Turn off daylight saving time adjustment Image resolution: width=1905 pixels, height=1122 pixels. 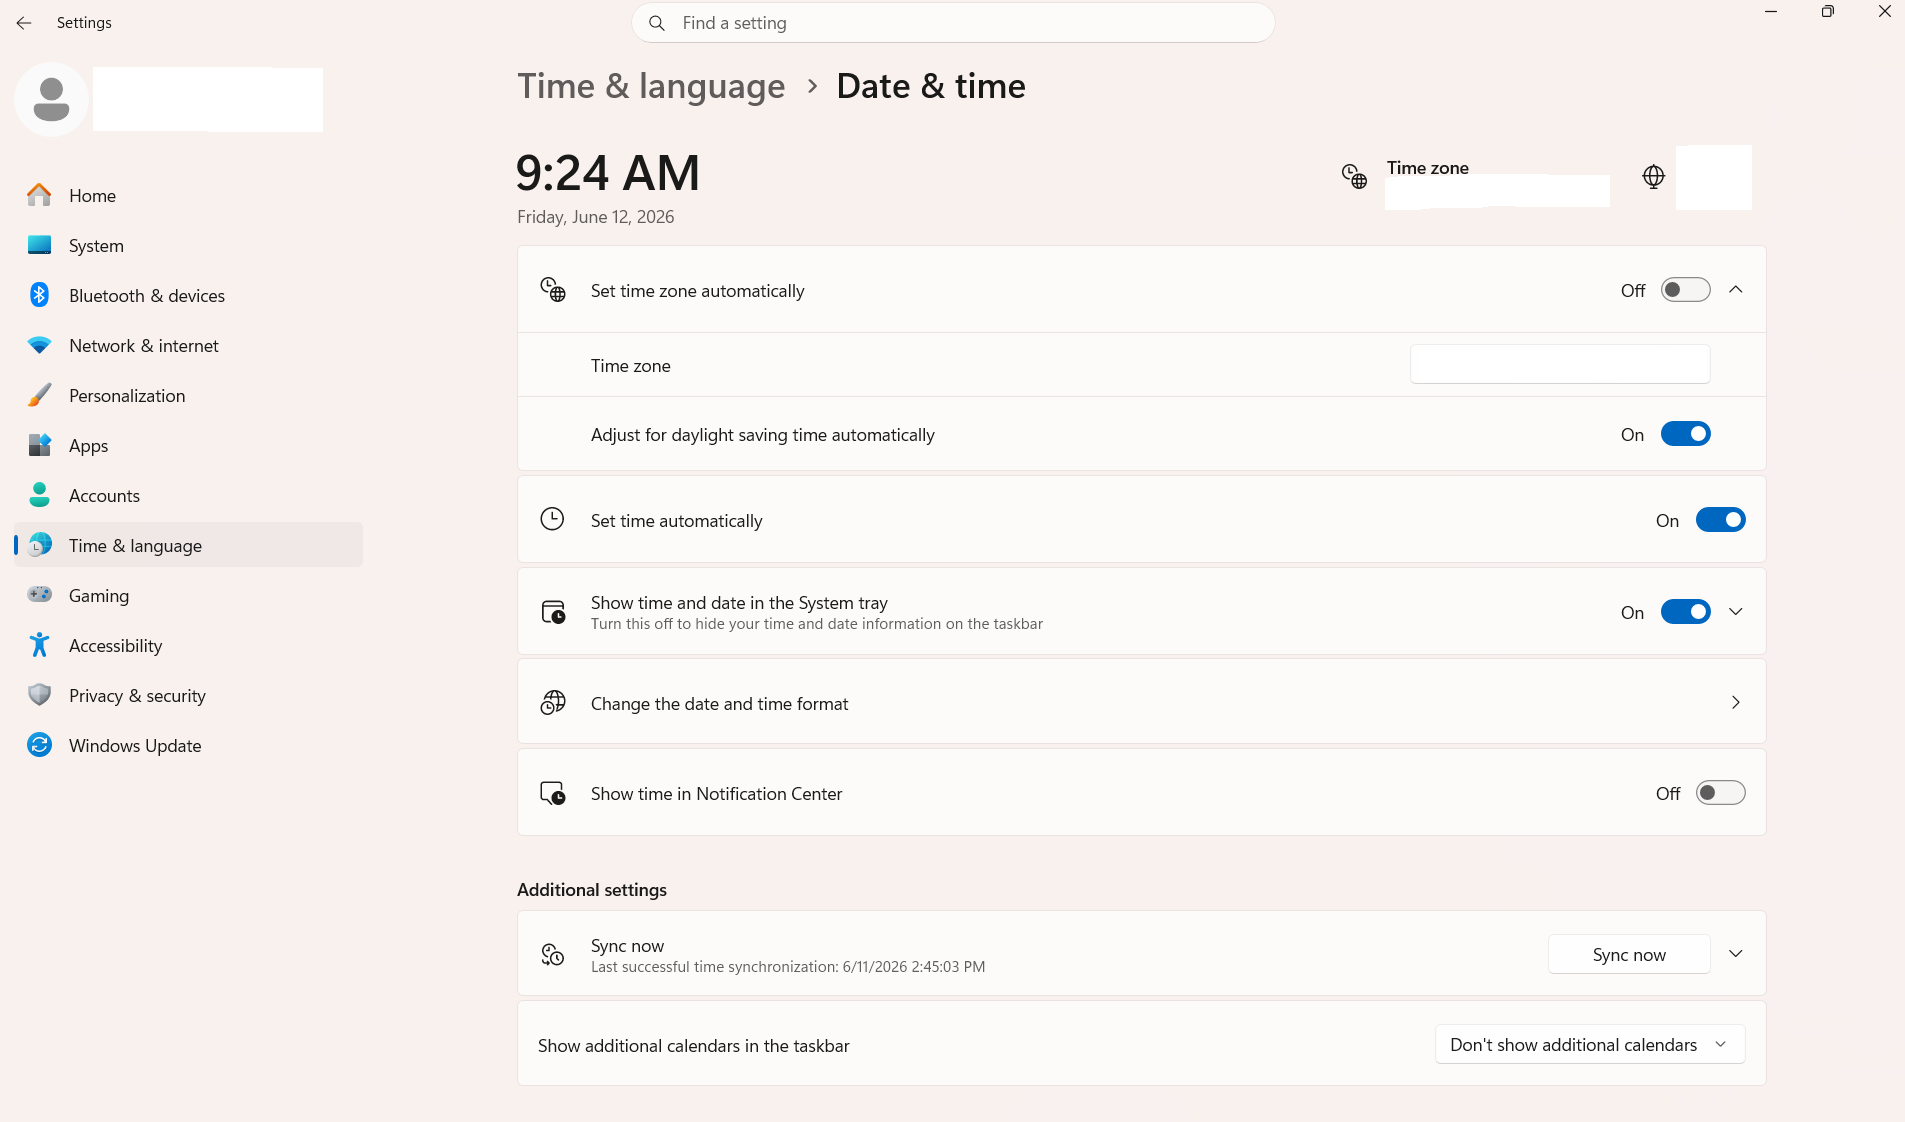point(1685,434)
